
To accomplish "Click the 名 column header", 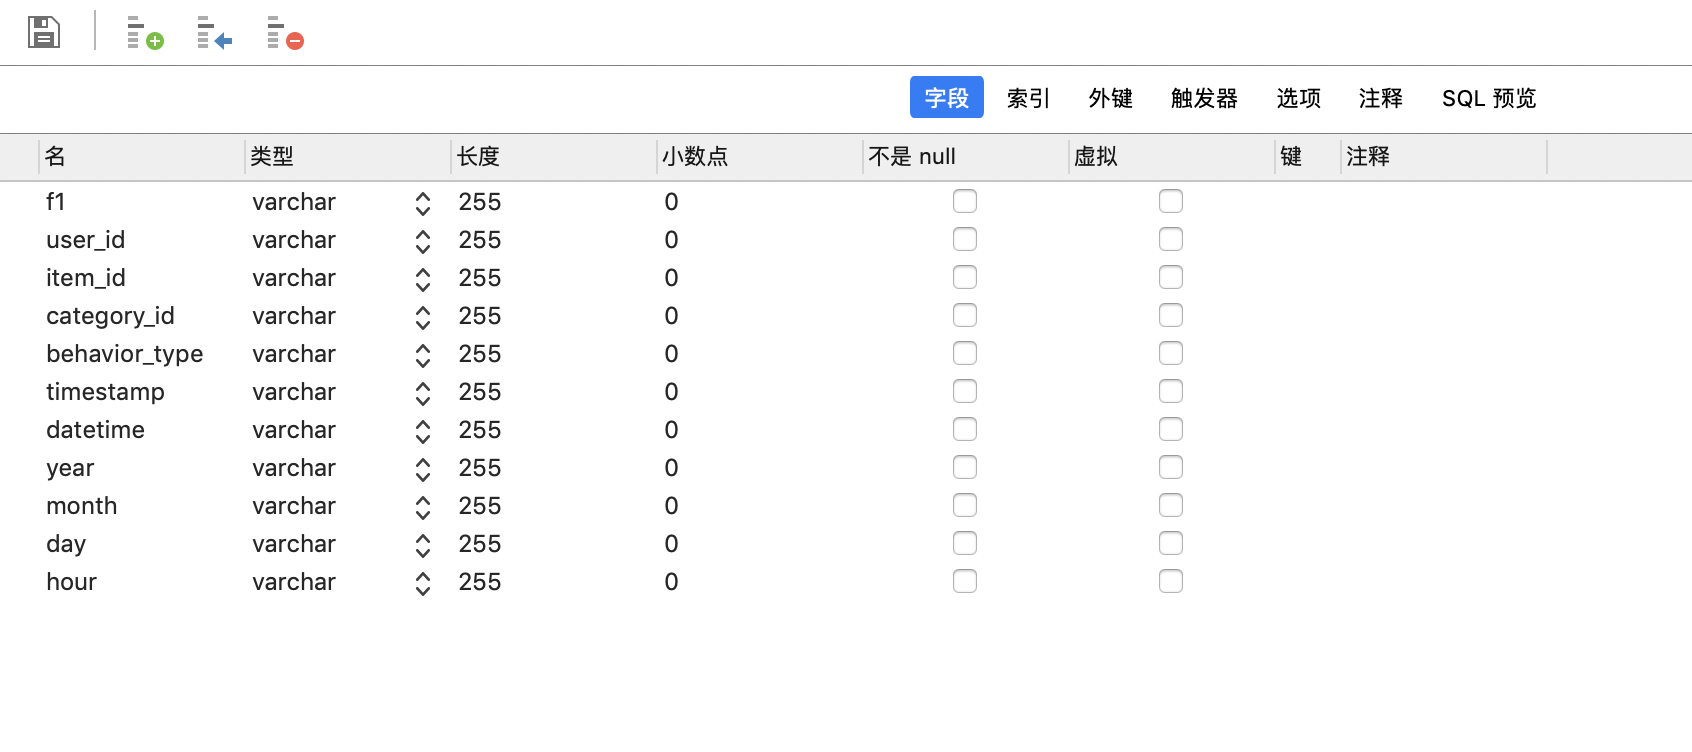I will [141, 156].
